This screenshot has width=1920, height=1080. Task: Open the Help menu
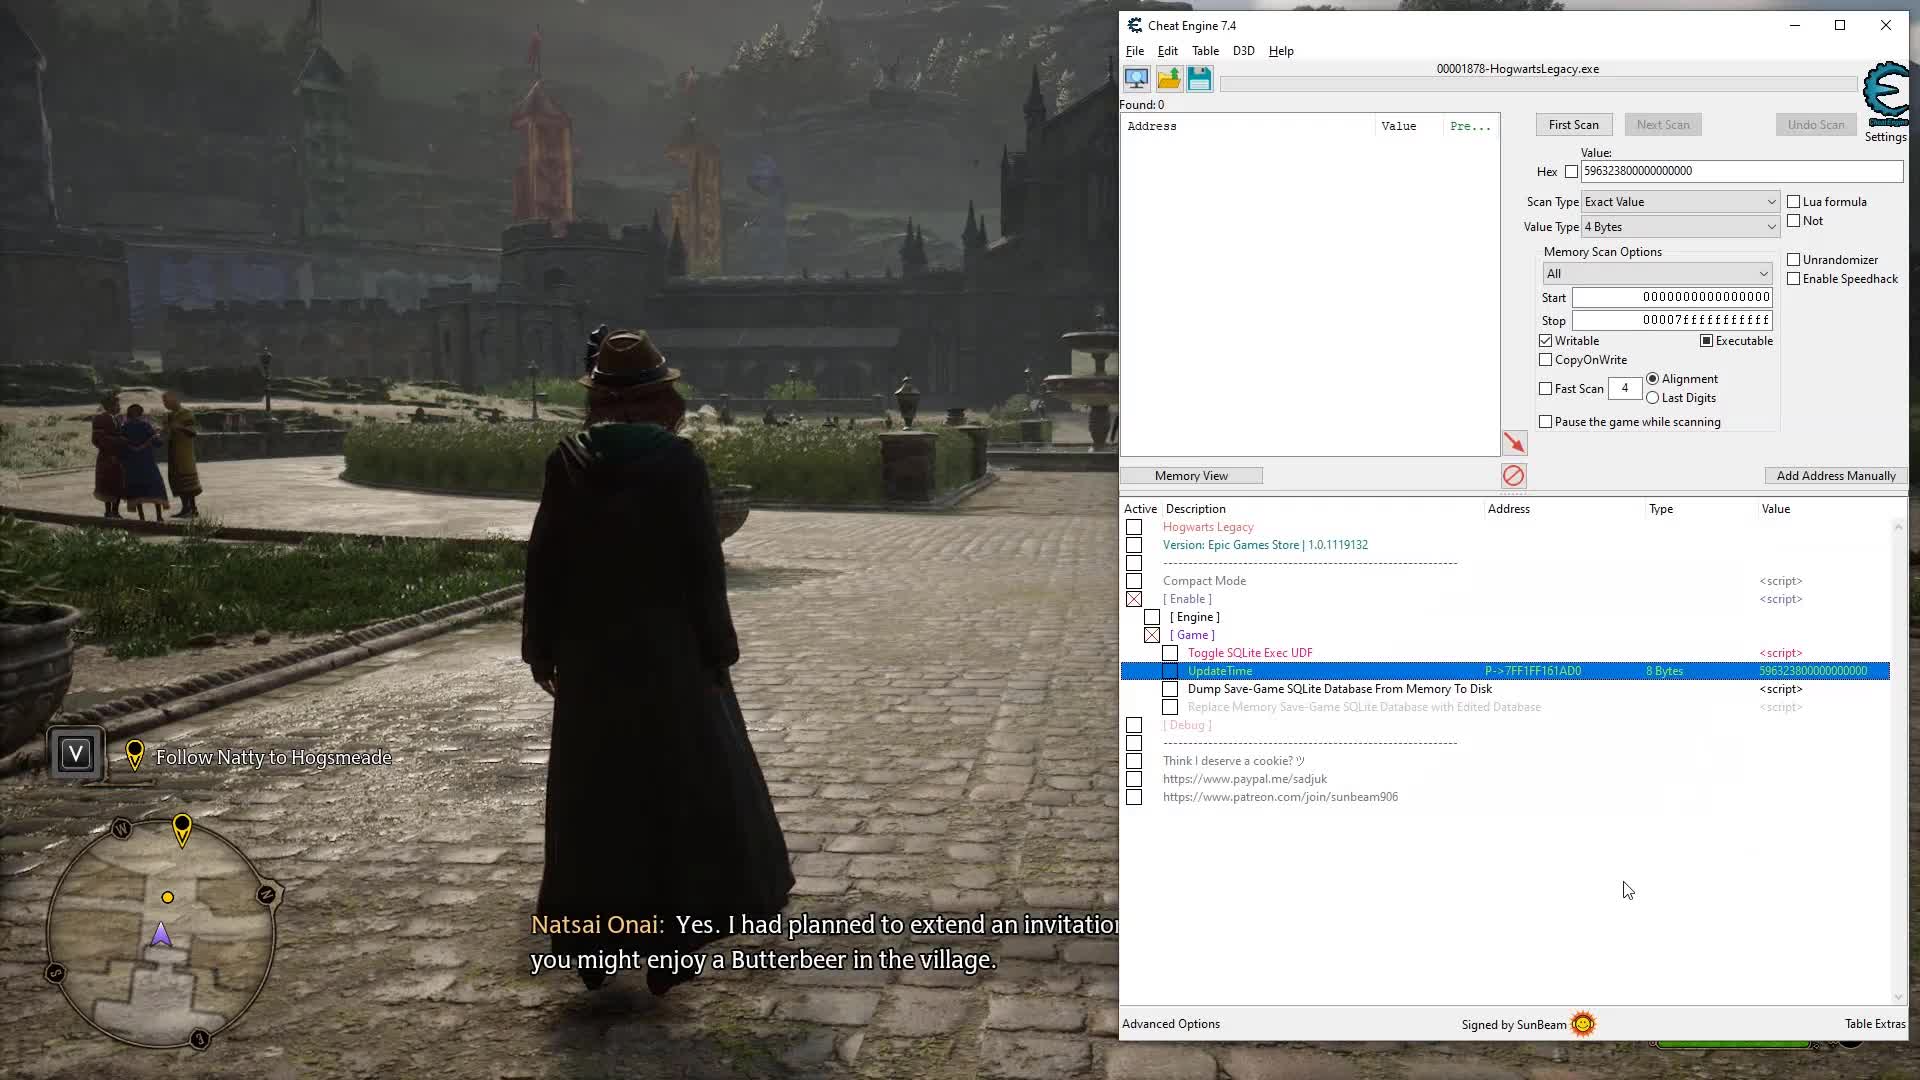[x=1280, y=50]
